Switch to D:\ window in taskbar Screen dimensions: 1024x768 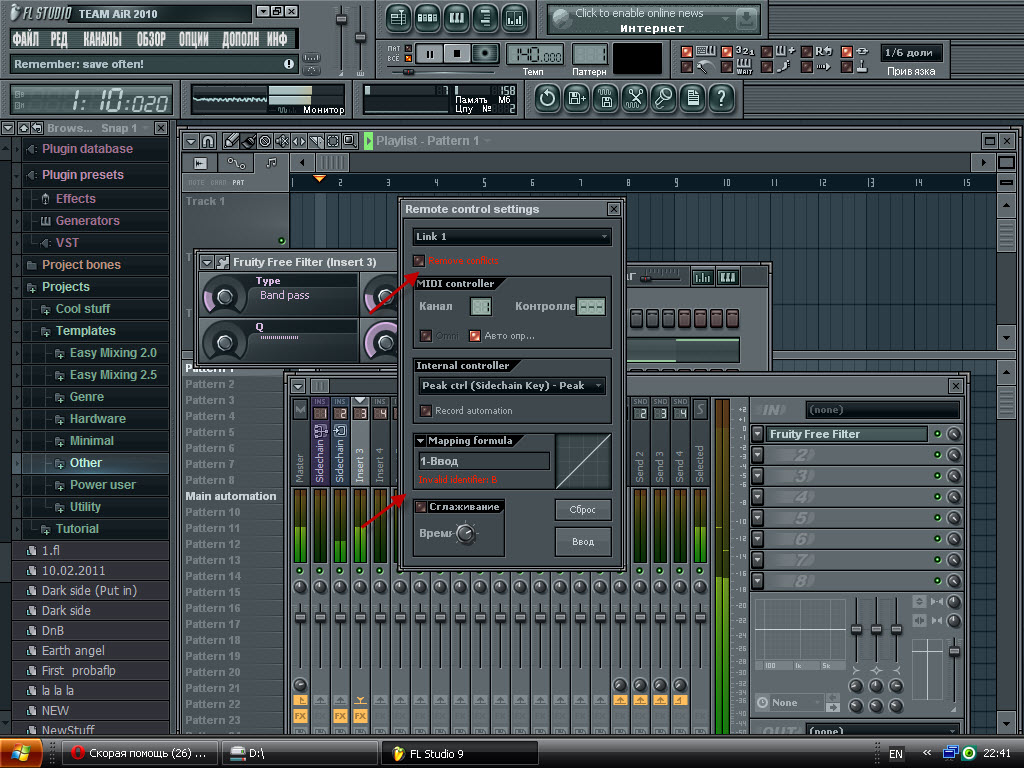298,754
